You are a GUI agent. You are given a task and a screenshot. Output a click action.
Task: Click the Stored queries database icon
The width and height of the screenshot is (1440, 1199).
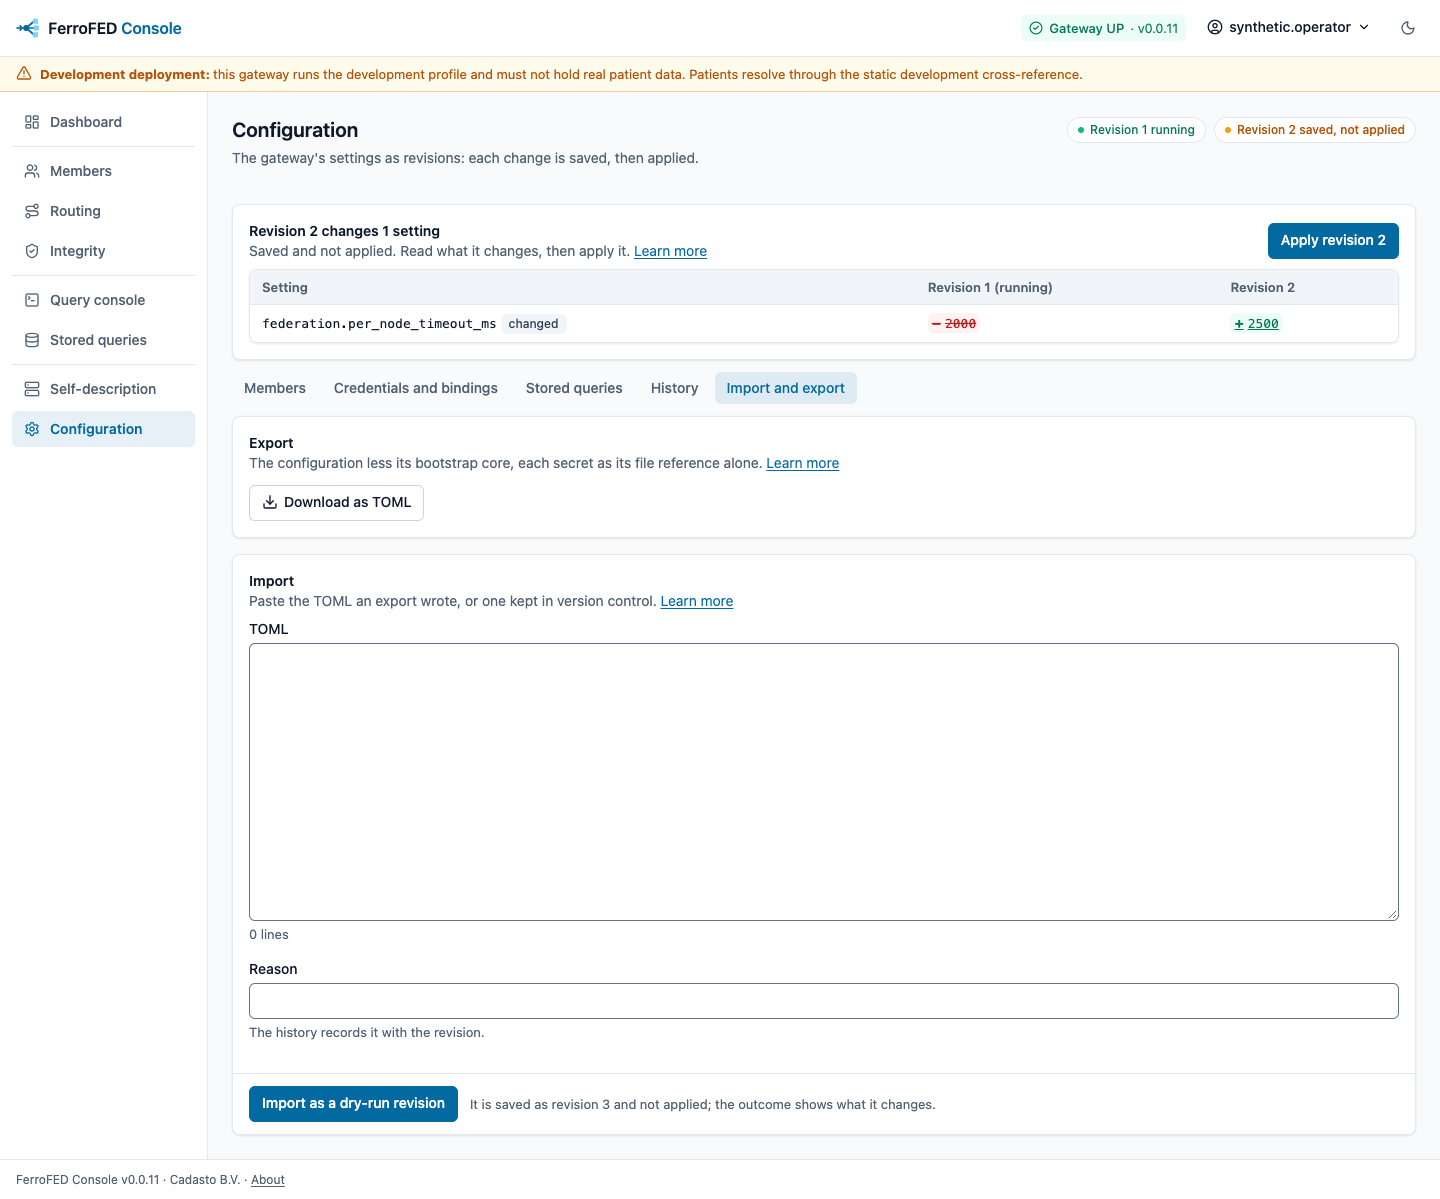point(32,340)
